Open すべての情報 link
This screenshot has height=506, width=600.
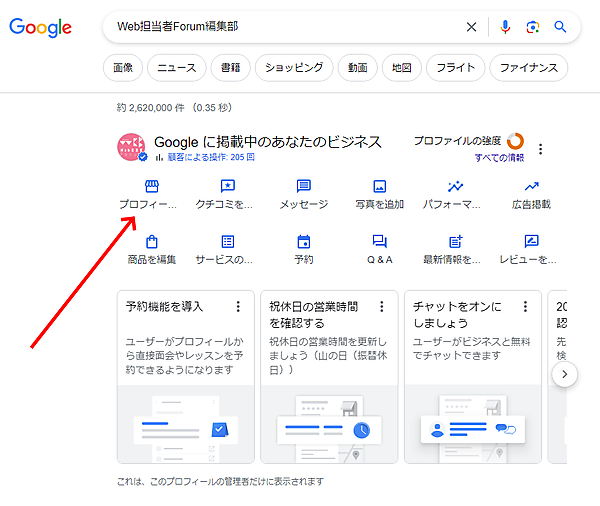click(499, 158)
